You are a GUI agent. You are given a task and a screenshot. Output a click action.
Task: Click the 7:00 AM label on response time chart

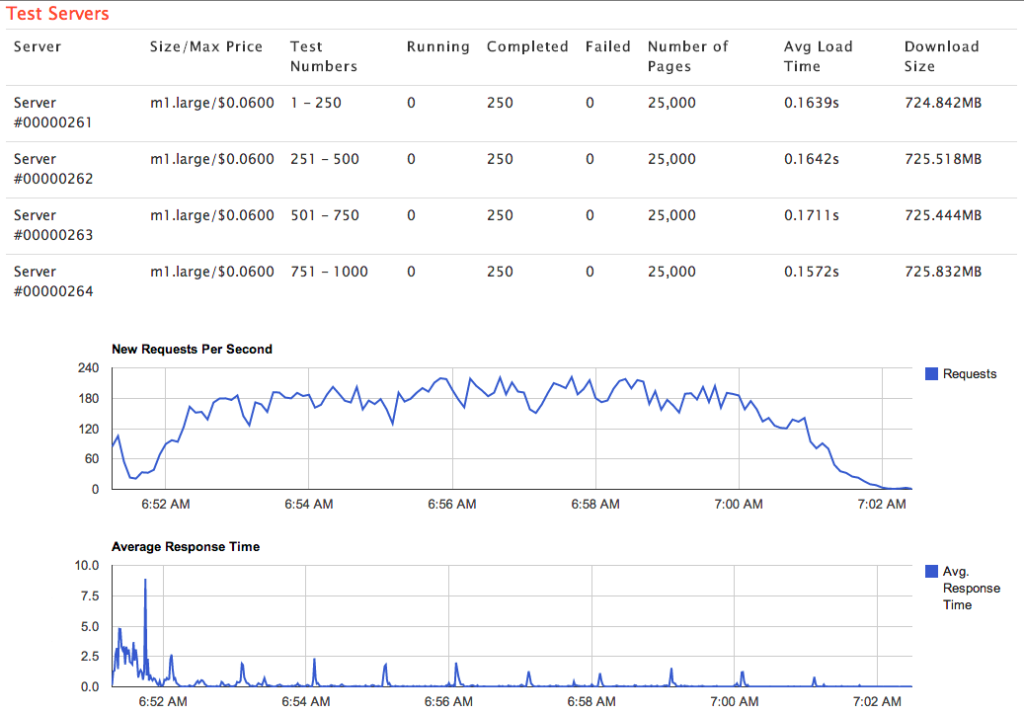coord(734,702)
